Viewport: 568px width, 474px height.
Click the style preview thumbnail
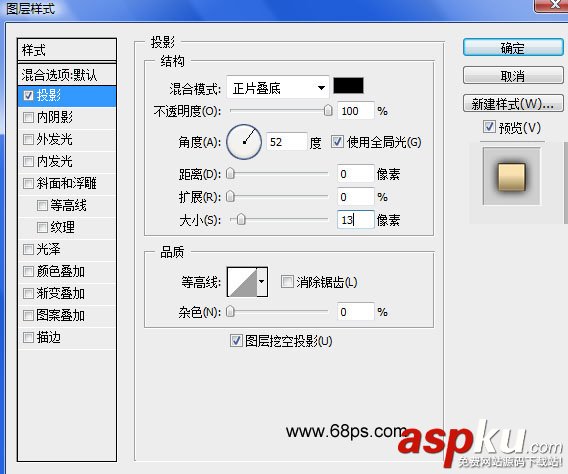511,176
